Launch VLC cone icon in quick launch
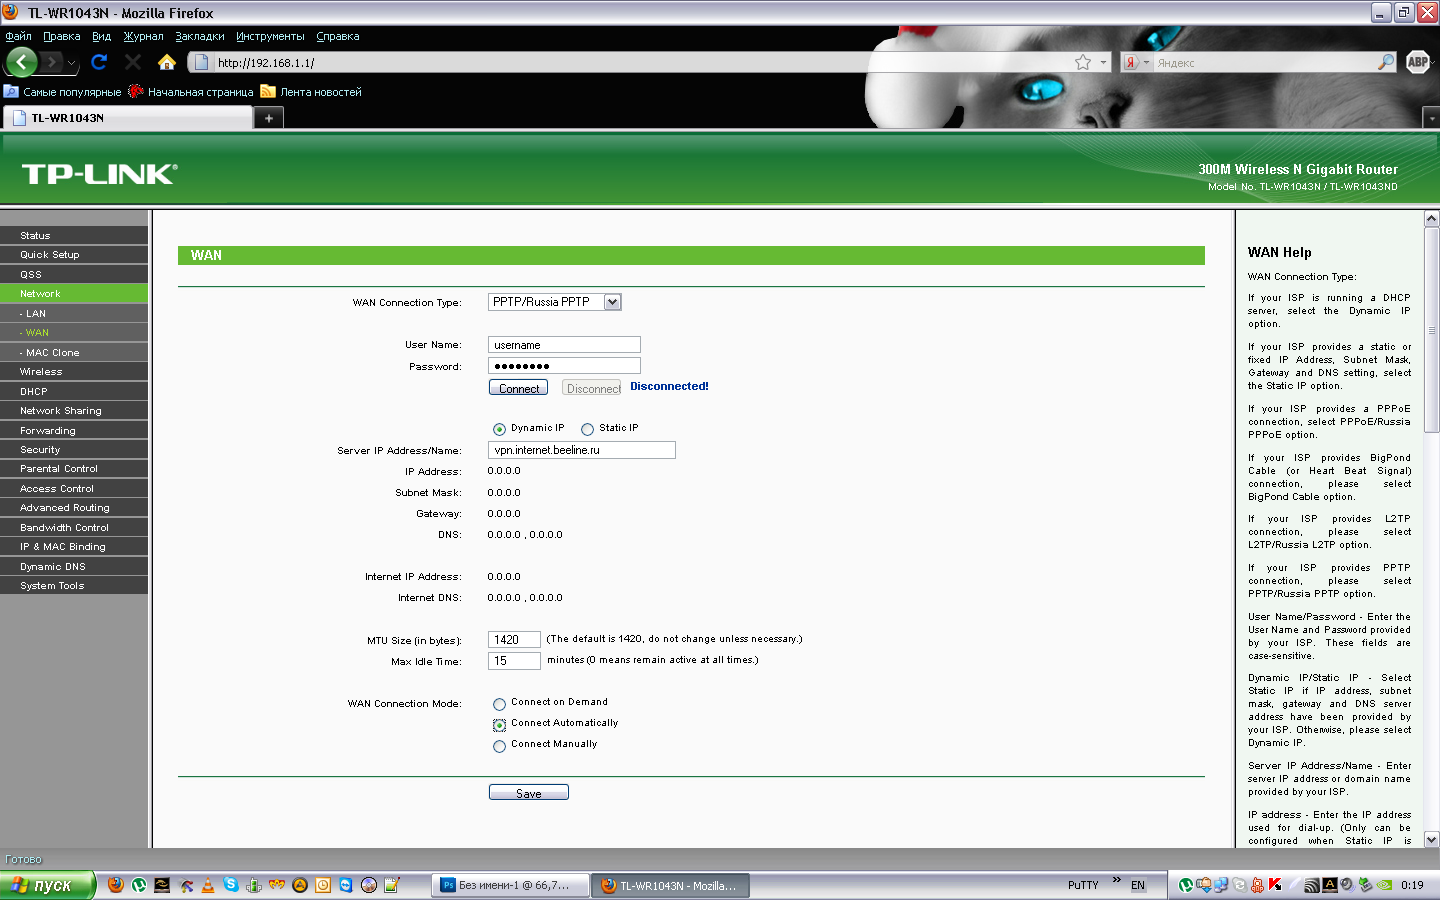Image resolution: width=1440 pixels, height=900 pixels. tap(208, 885)
